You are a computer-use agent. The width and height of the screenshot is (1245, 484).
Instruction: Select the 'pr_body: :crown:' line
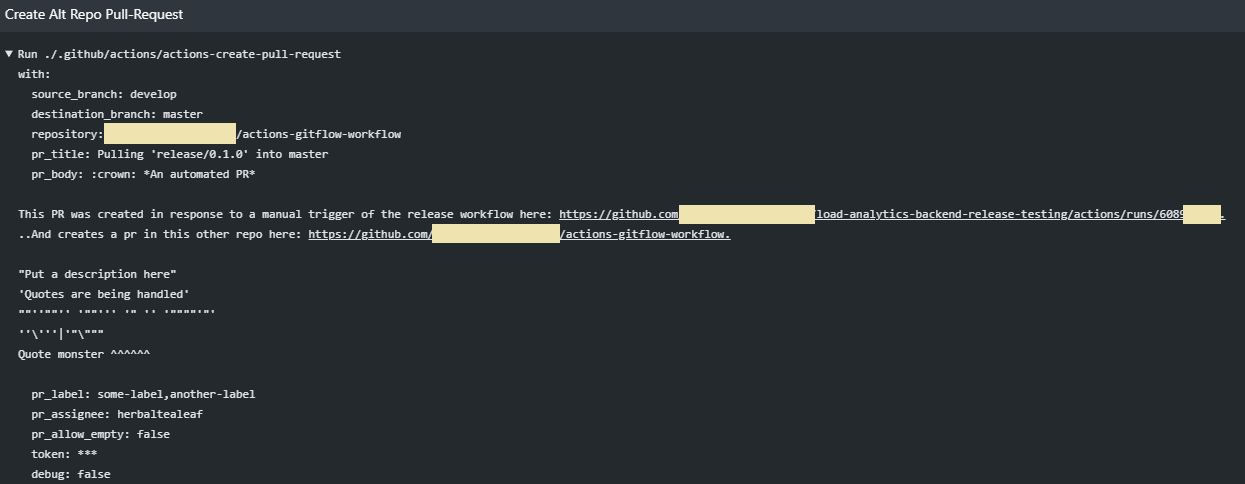pyautogui.click(x=143, y=174)
